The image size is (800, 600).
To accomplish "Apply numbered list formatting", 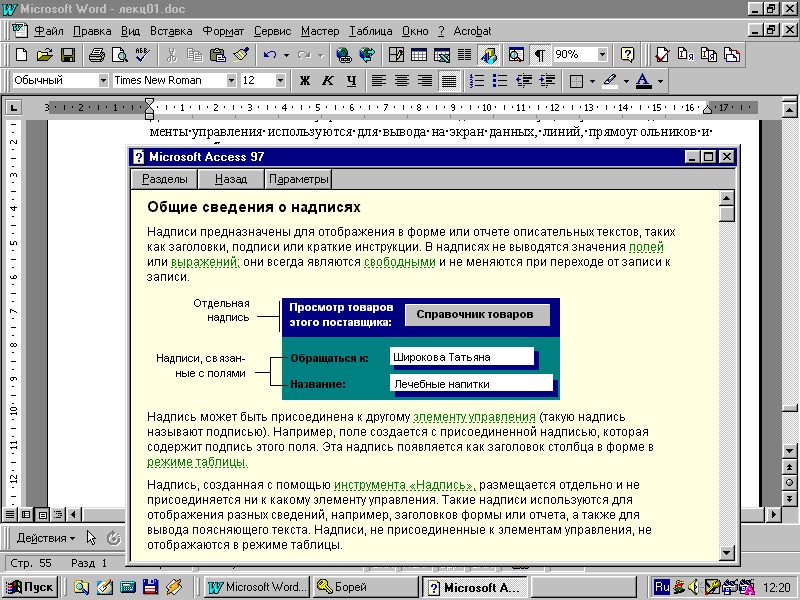I will 477,81.
